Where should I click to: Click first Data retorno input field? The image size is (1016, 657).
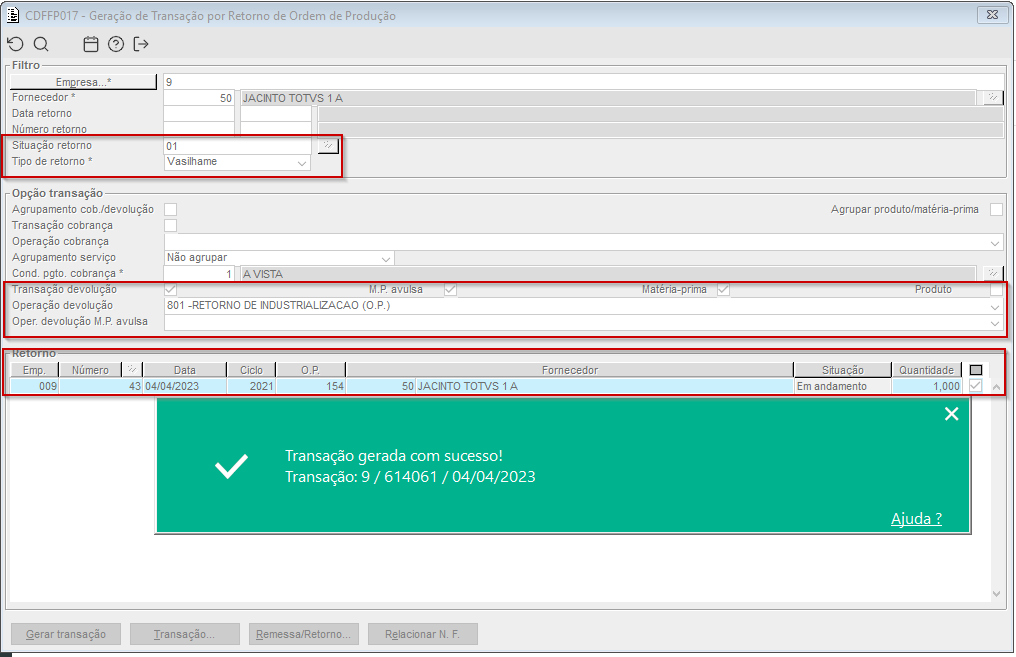click(x=199, y=114)
